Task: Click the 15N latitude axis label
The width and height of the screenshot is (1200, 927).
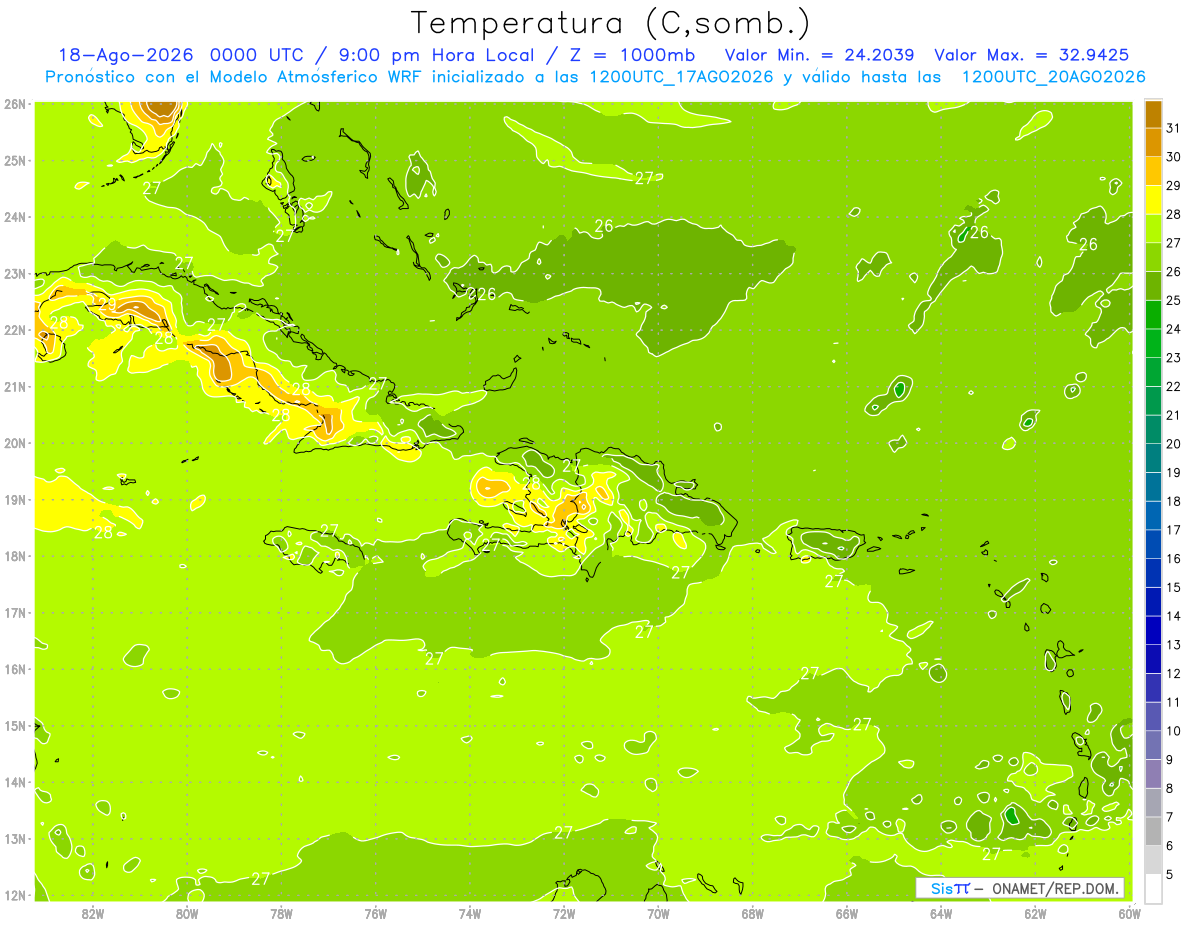Action: pos(15,725)
